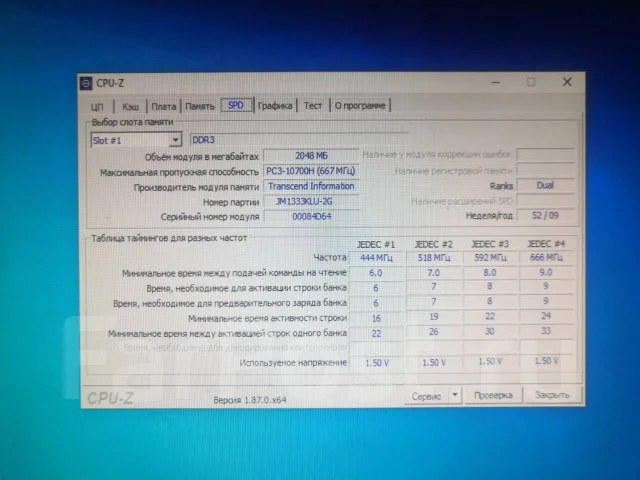640x480 pixels.
Task: Click the Частота row label
Action: point(330,258)
